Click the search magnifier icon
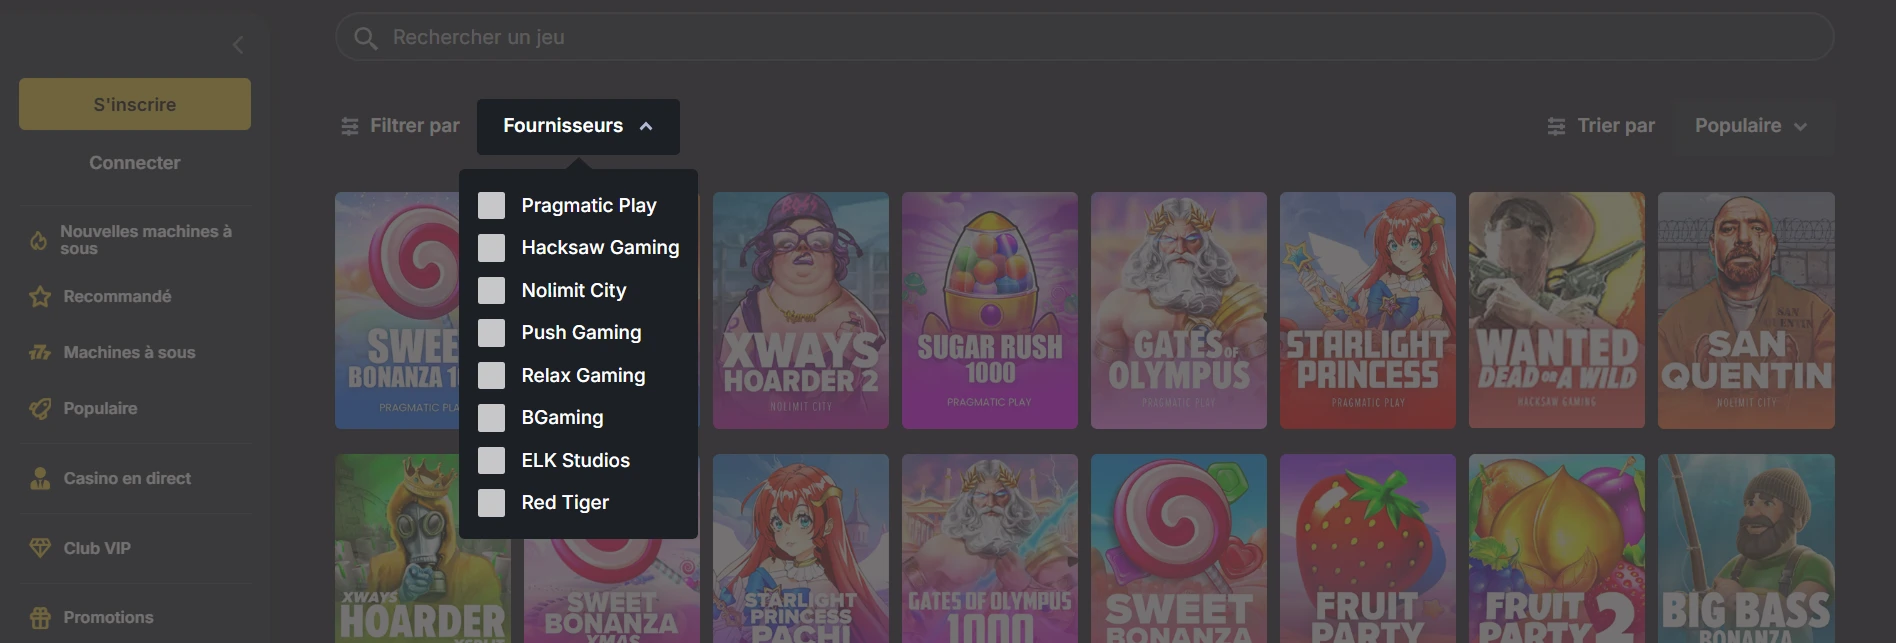The width and height of the screenshot is (1896, 643). click(x=366, y=38)
